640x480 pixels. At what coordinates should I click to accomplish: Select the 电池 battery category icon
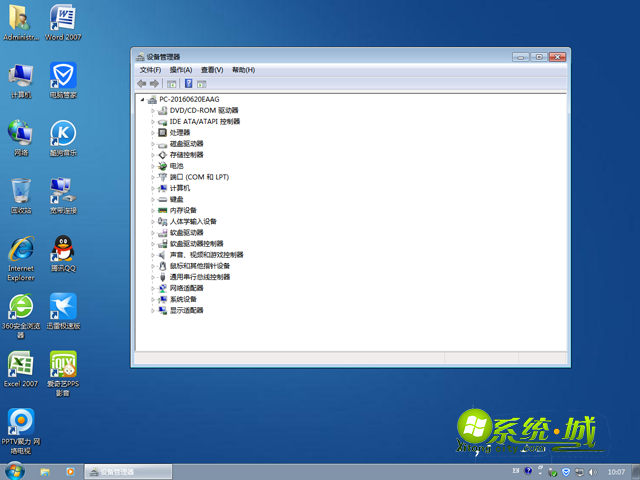click(x=162, y=166)
